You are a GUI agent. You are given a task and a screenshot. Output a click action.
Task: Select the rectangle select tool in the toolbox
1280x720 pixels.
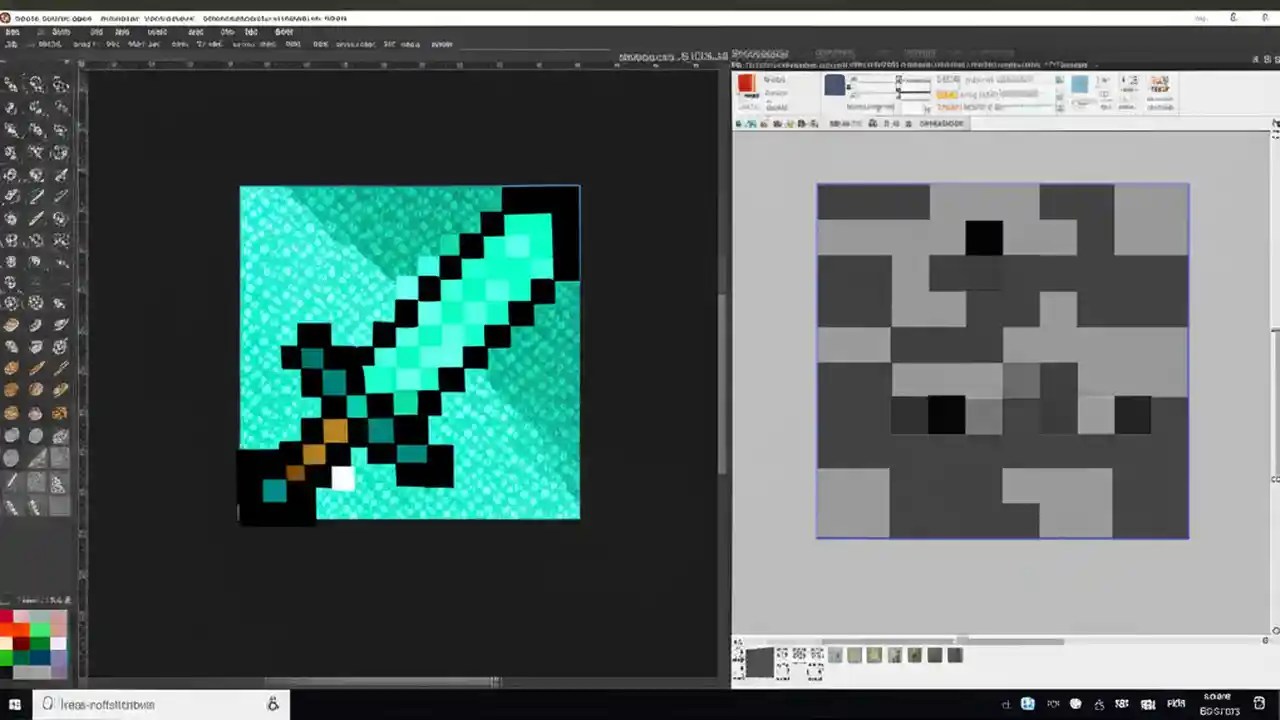pos(13,84)
